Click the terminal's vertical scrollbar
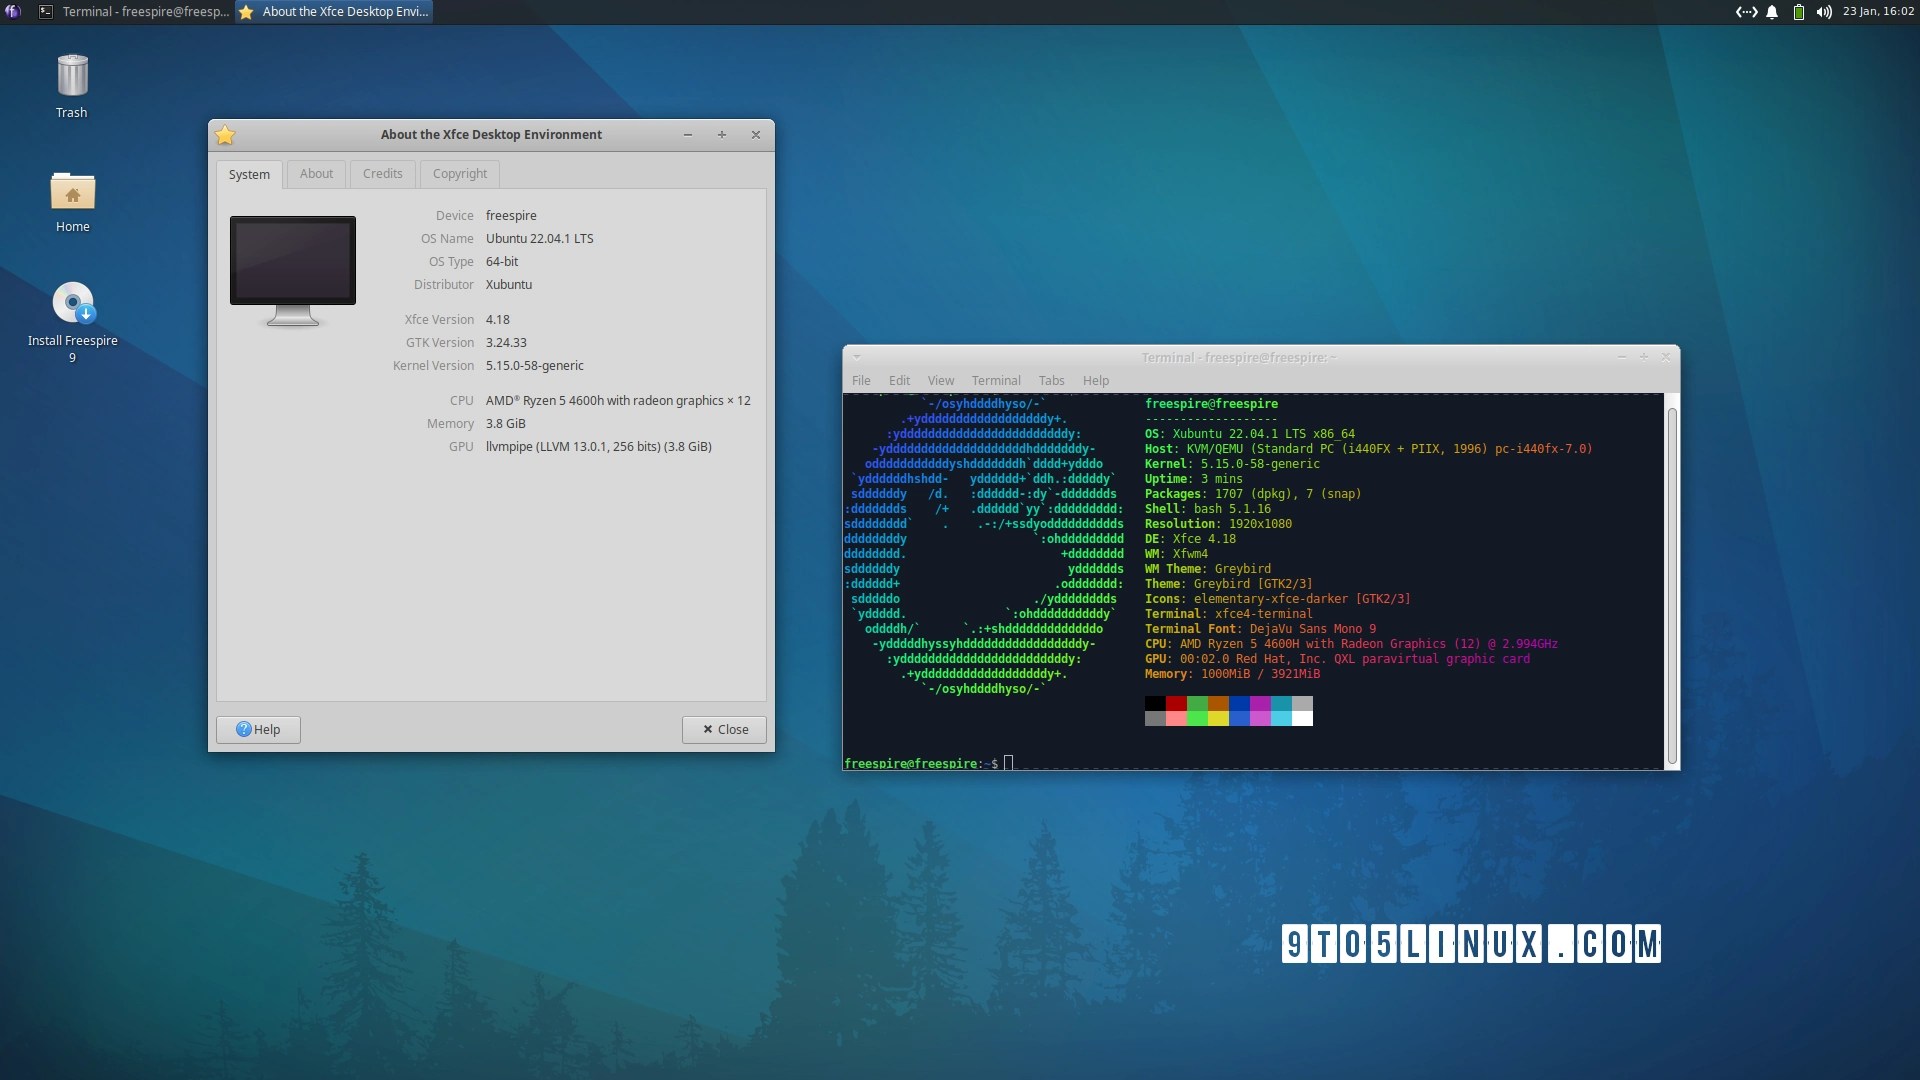This screenshot has height=1080, width=1920. pyautogui.click(x=1671, y=580)
